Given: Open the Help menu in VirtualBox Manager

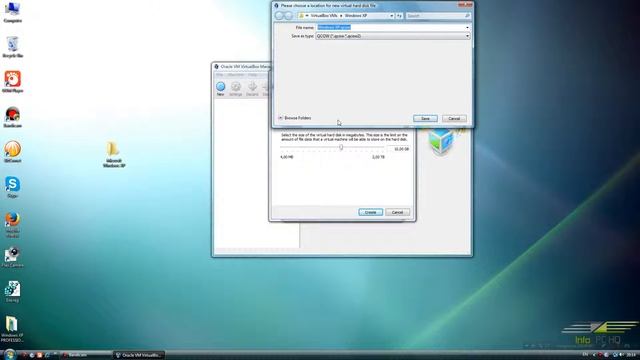Looking at the screenshot, I should (x=253, y=75).
